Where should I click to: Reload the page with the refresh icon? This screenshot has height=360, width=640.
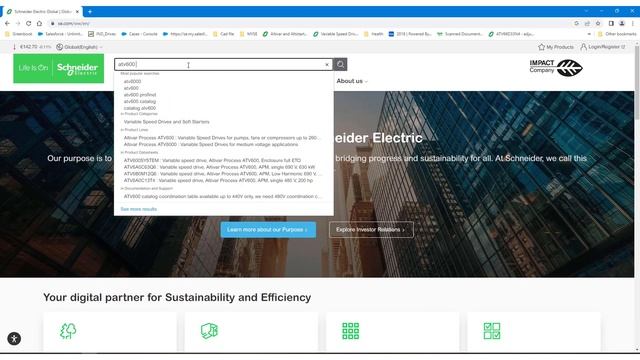point(28,24)
